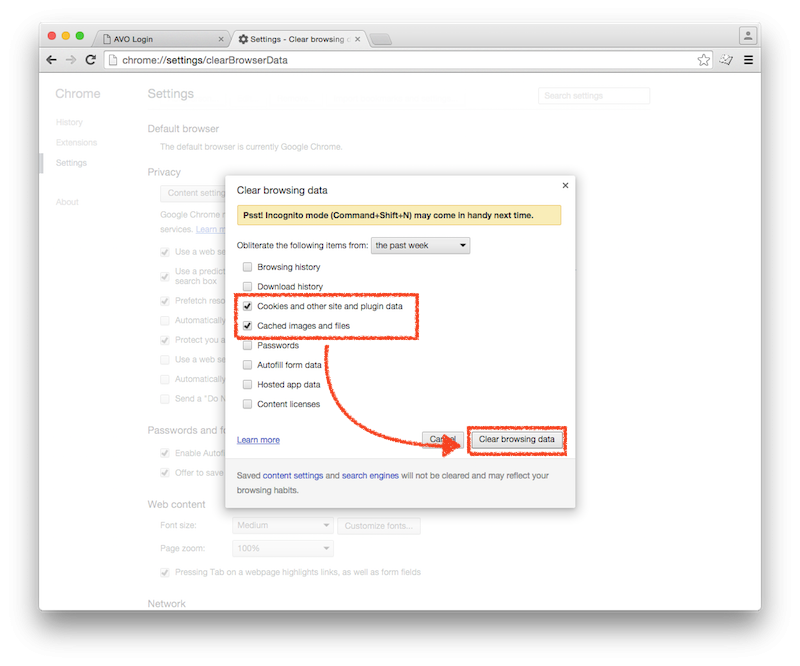Reload the current page
The width and height of the screenshot is (800, 666).
90,59
